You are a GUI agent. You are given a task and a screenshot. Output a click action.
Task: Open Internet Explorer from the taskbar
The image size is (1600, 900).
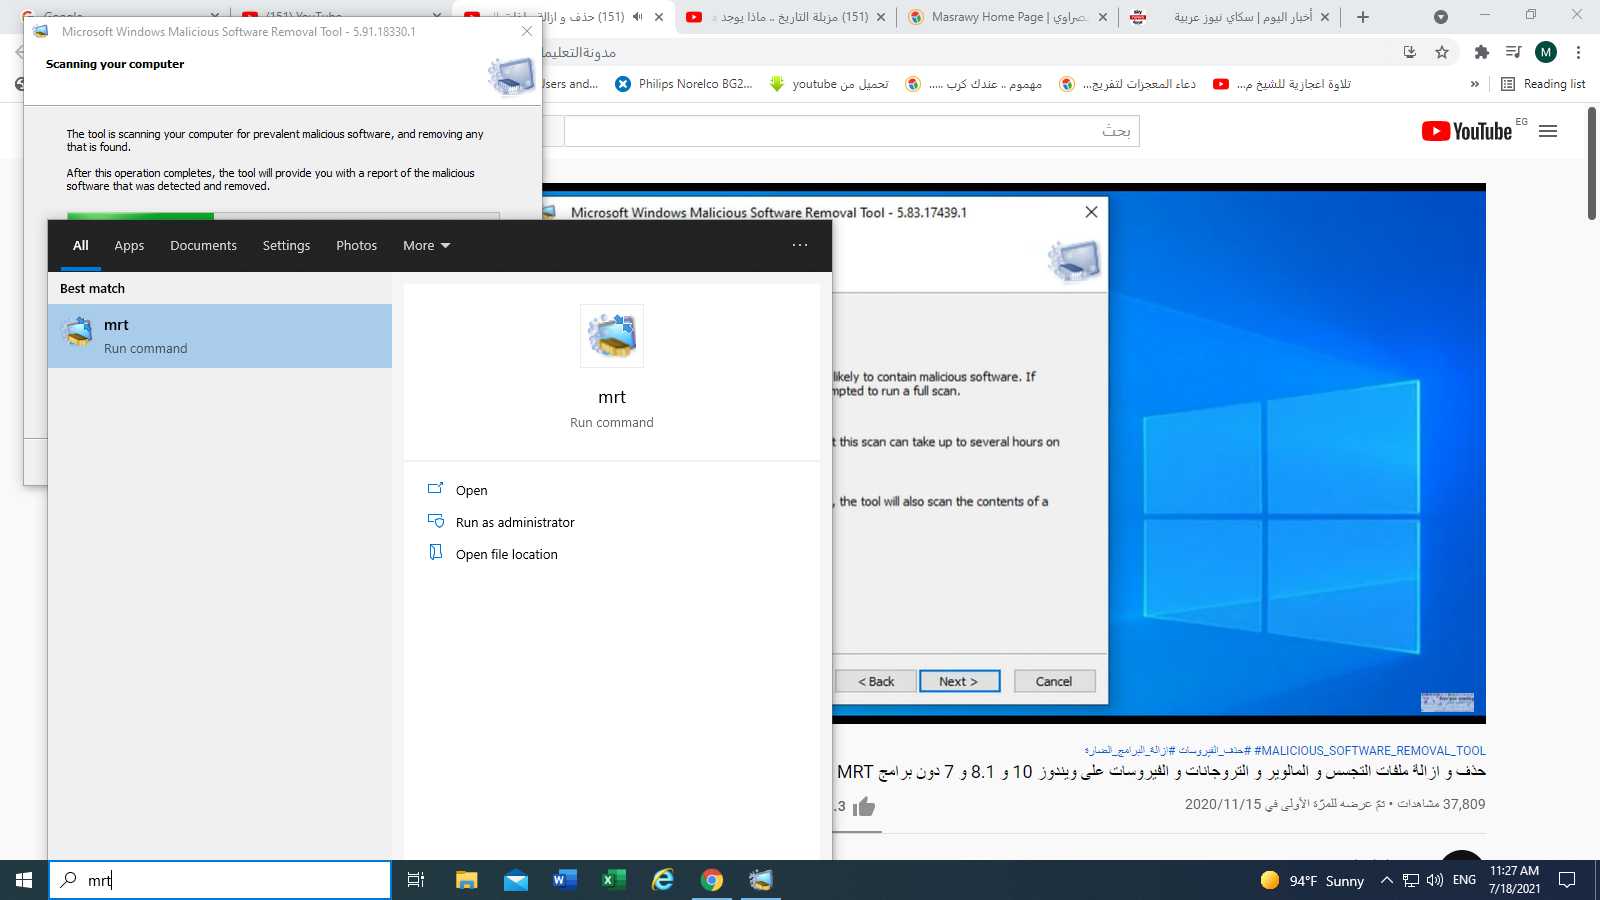tap(663, 880)
